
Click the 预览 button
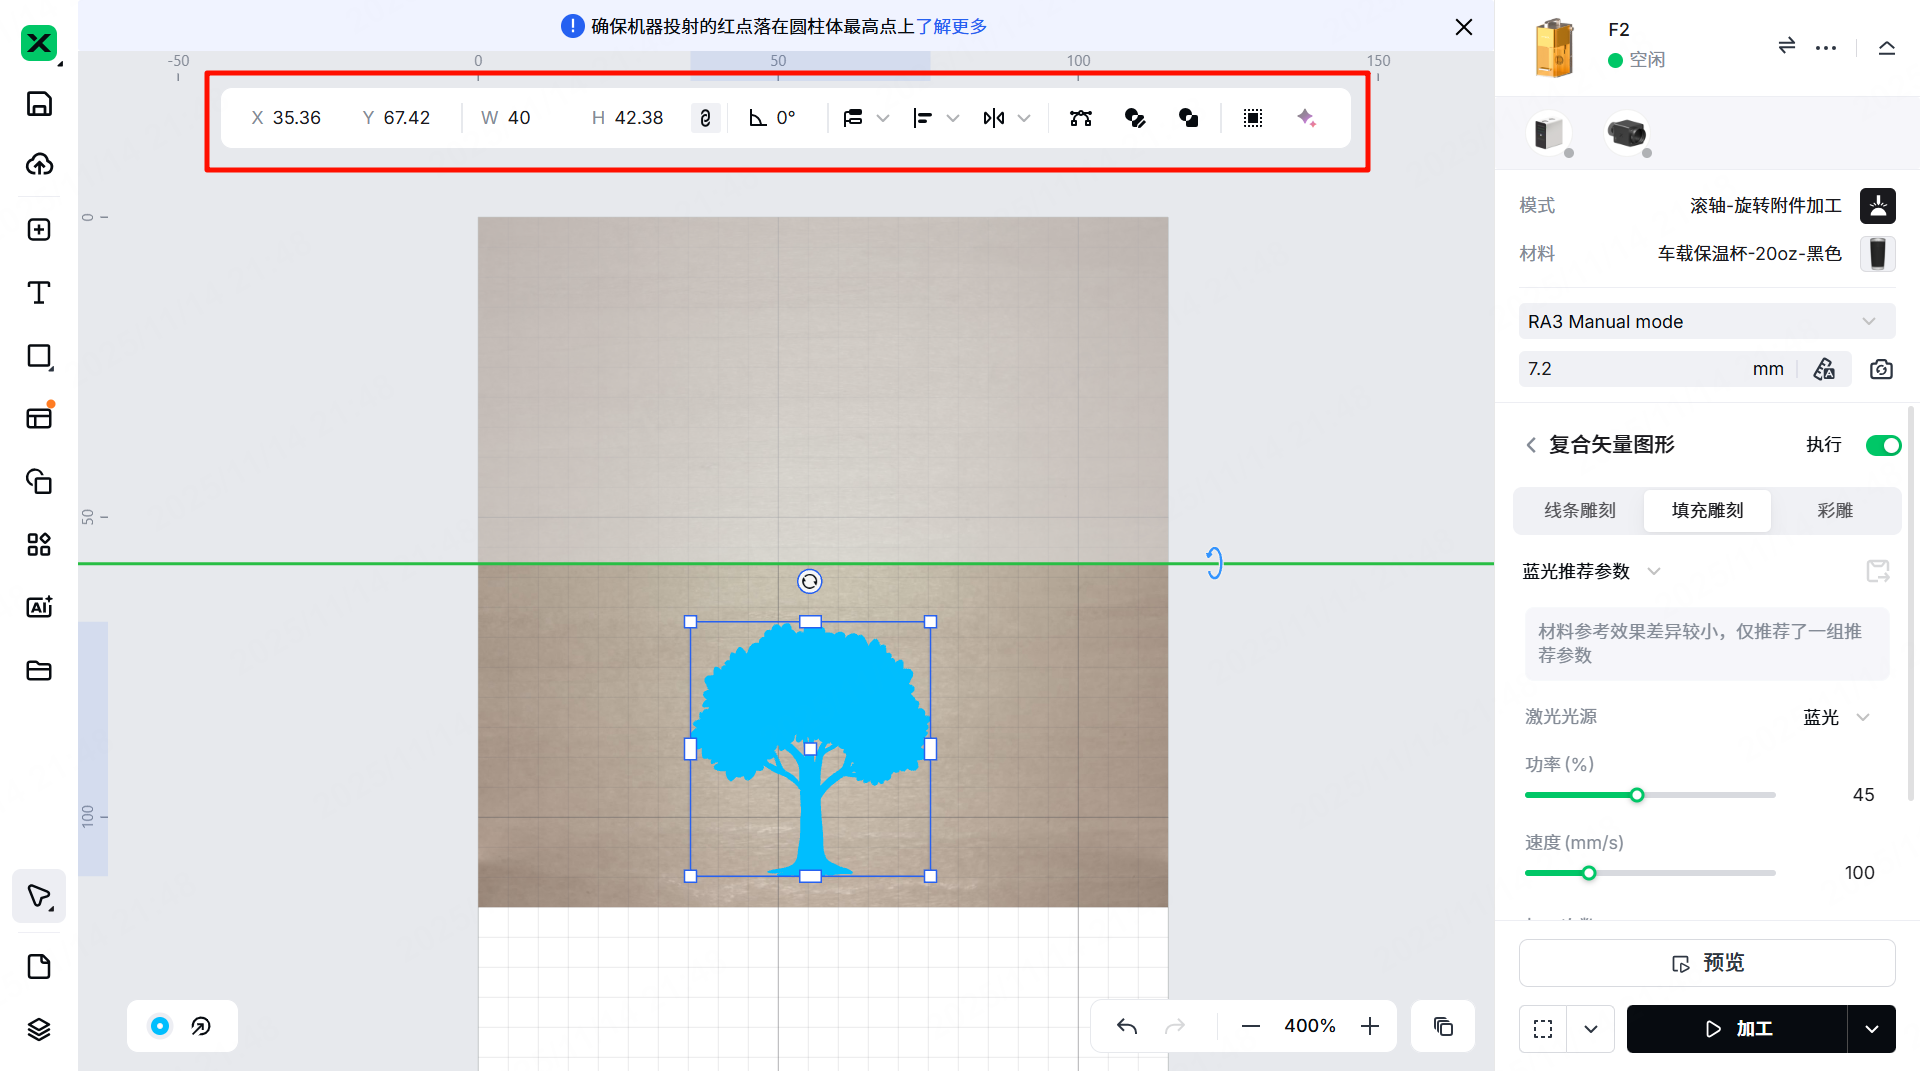1706,963
